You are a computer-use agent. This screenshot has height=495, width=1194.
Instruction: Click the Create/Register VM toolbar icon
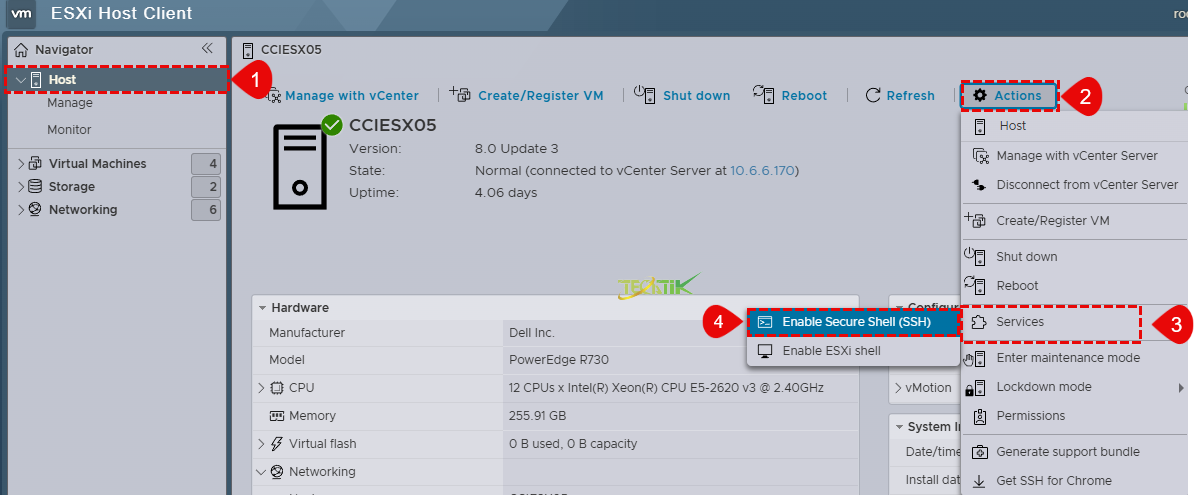[x=460, y=94]
